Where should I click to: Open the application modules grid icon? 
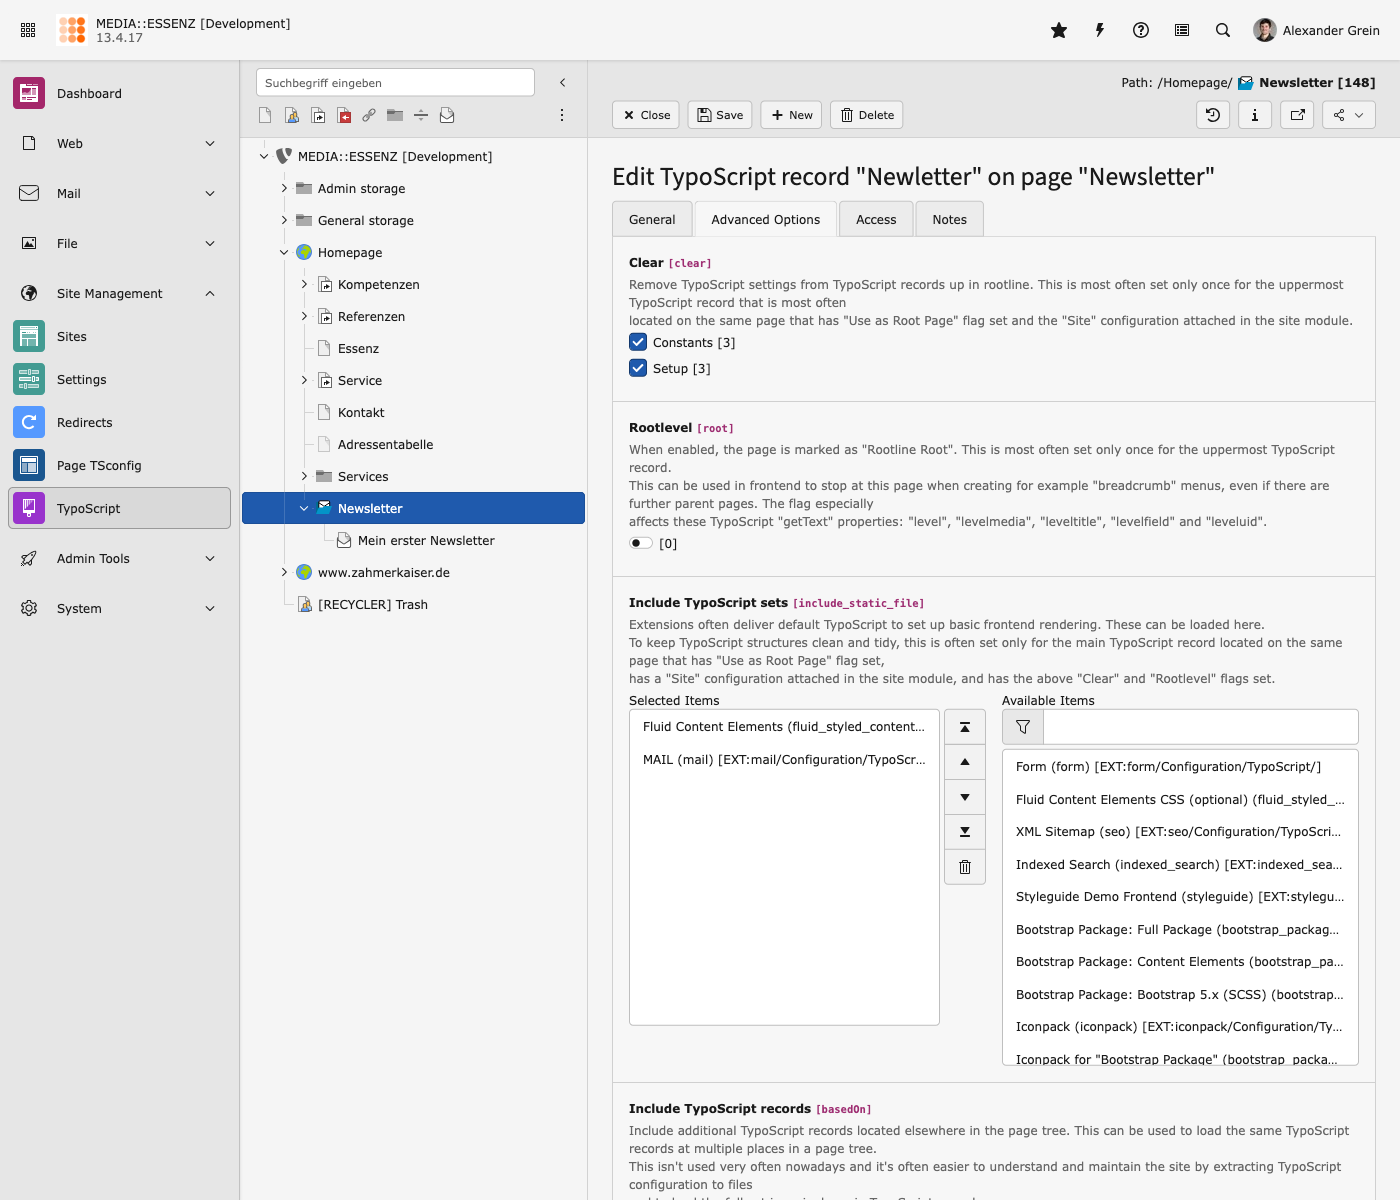point(28,30)
